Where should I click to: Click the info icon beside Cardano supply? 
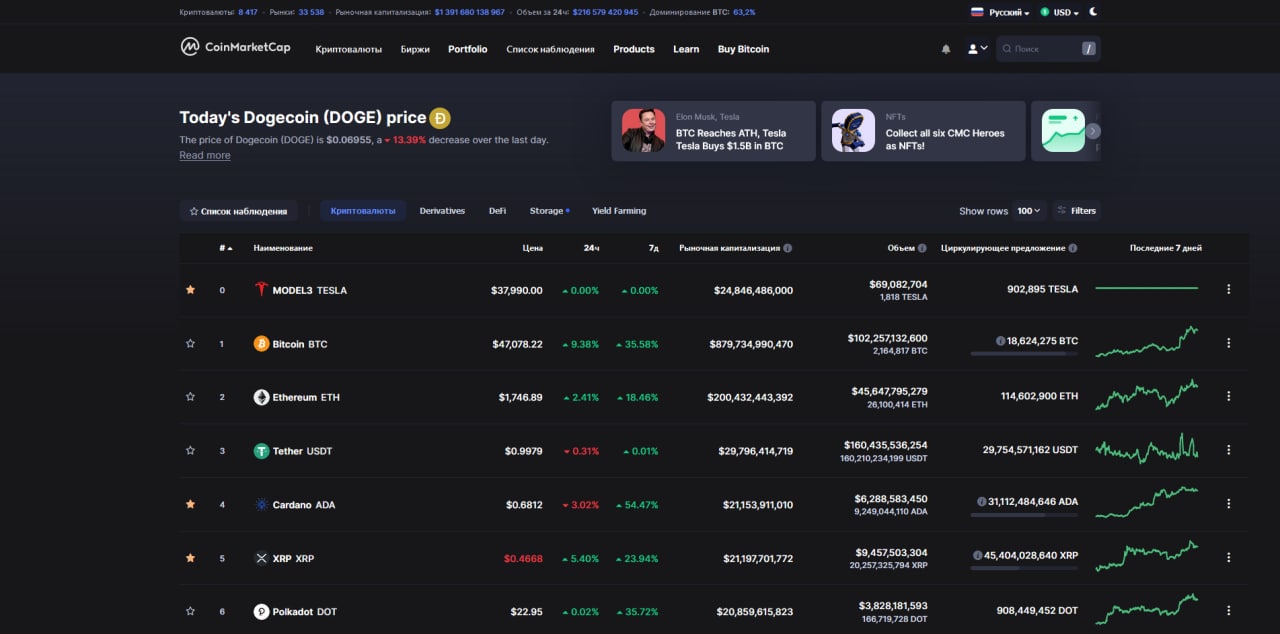(982, 501)
